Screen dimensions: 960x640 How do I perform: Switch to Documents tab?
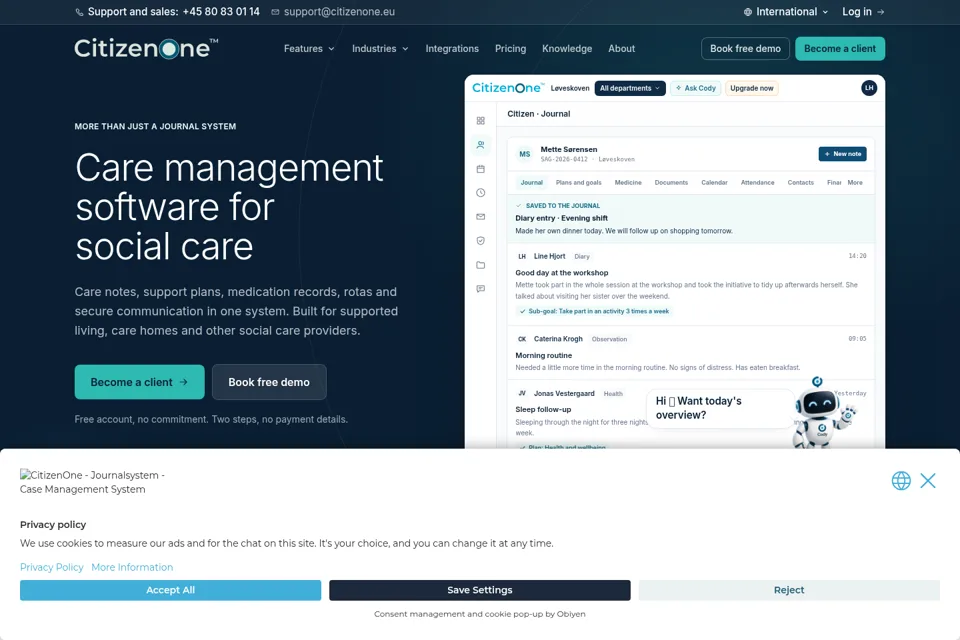[x=671, y=183]
